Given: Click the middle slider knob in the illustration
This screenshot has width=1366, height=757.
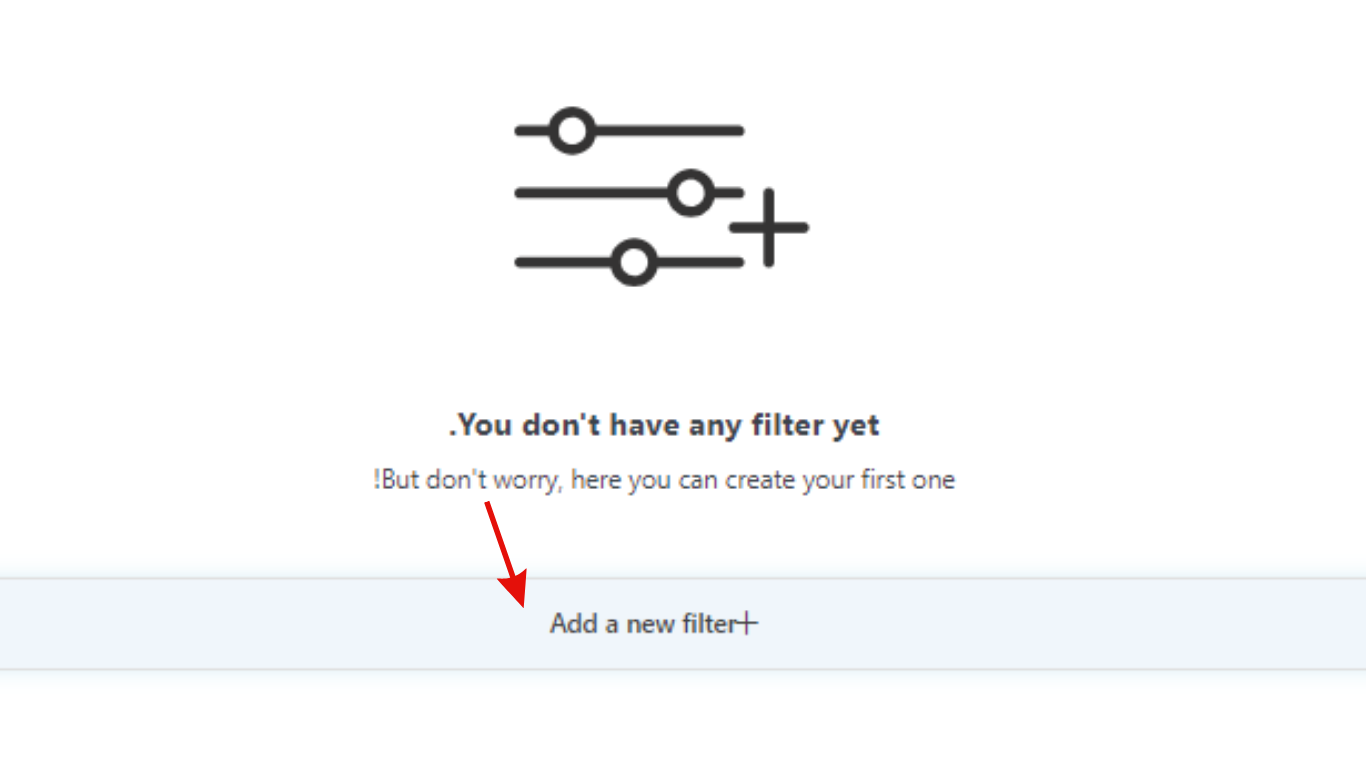Looking at the screenshot, I should click(x=691, y=193).
